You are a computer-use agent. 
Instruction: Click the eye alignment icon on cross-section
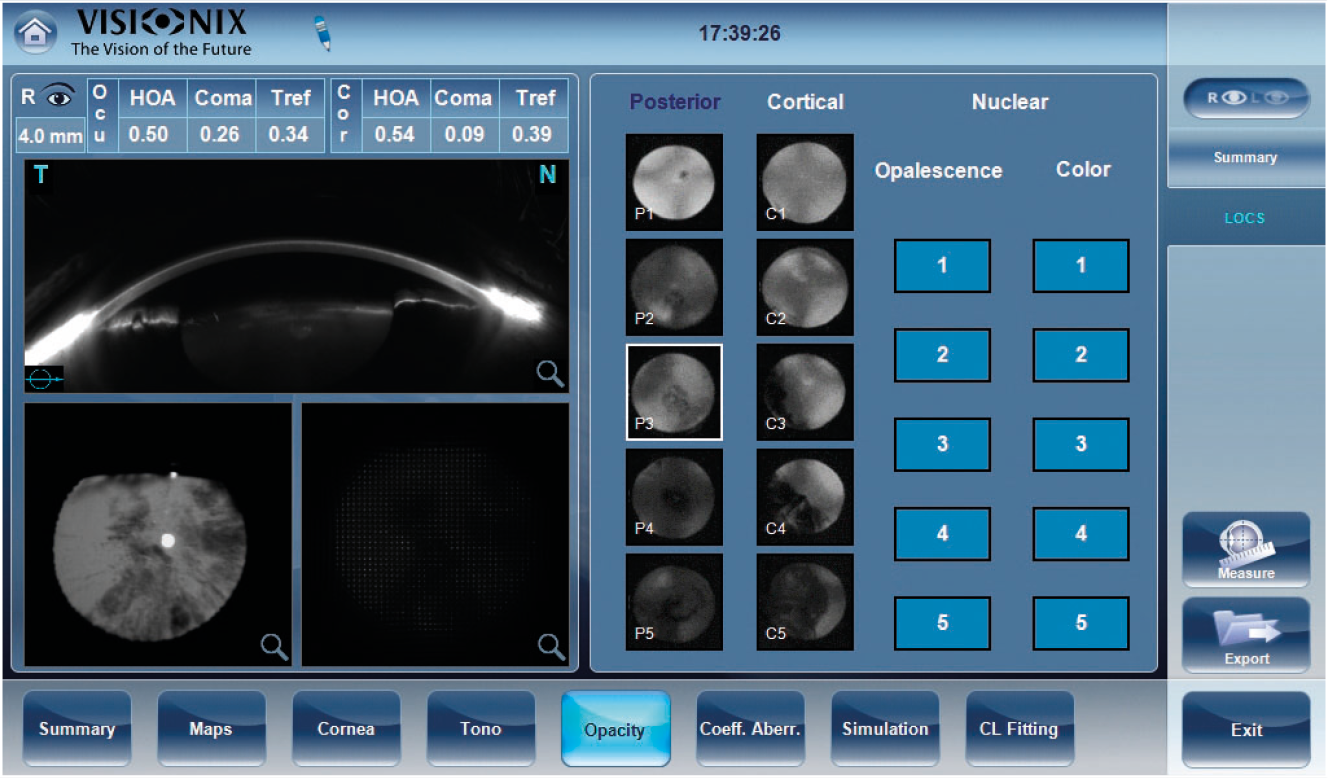[44, 380]
